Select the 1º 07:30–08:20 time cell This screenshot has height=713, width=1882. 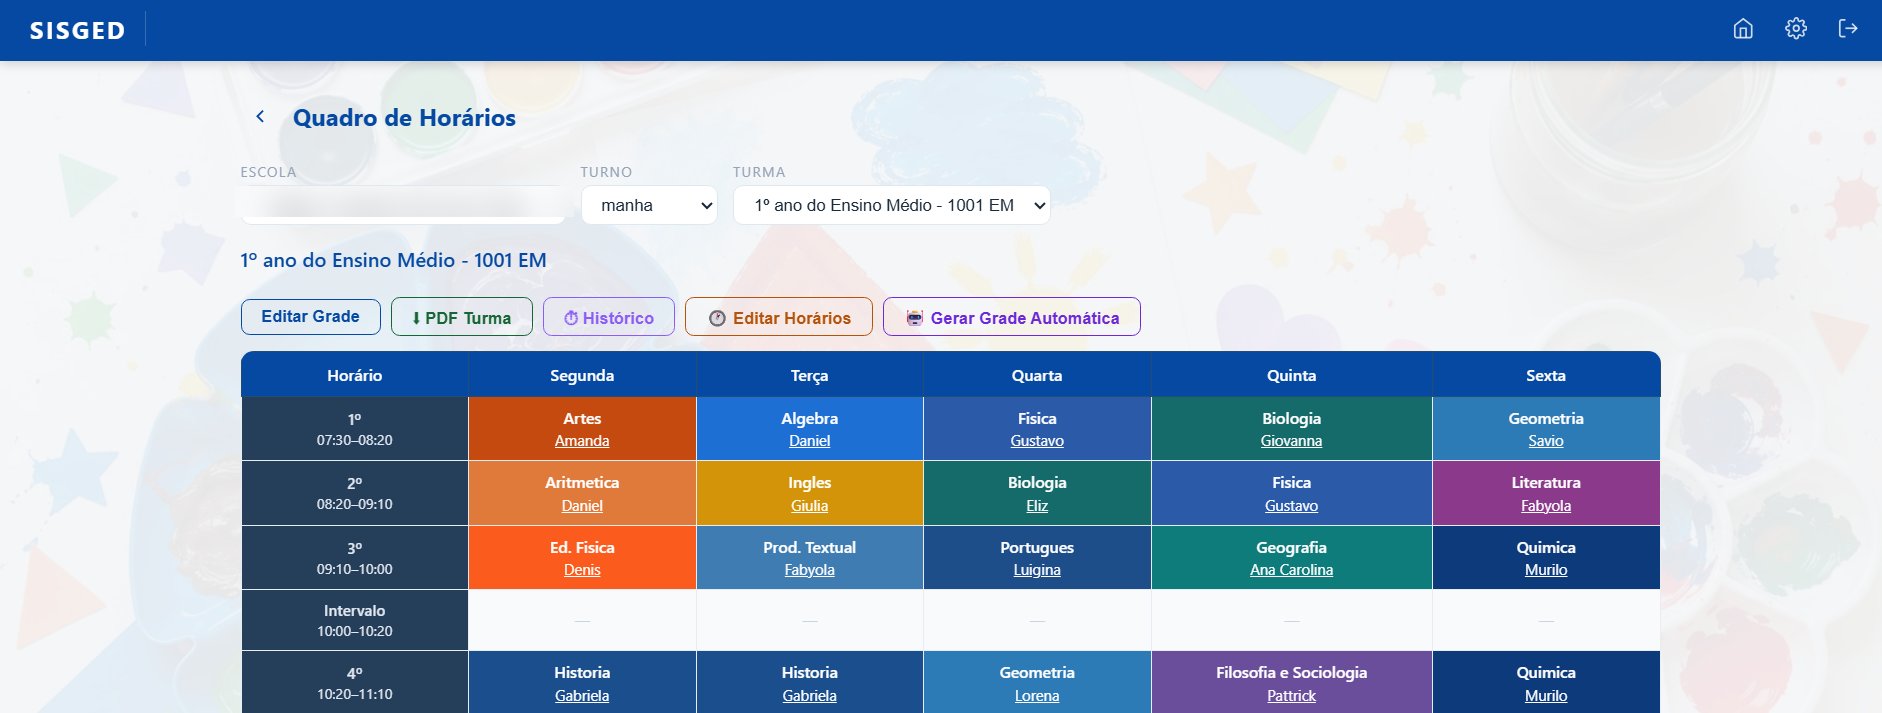355,429
